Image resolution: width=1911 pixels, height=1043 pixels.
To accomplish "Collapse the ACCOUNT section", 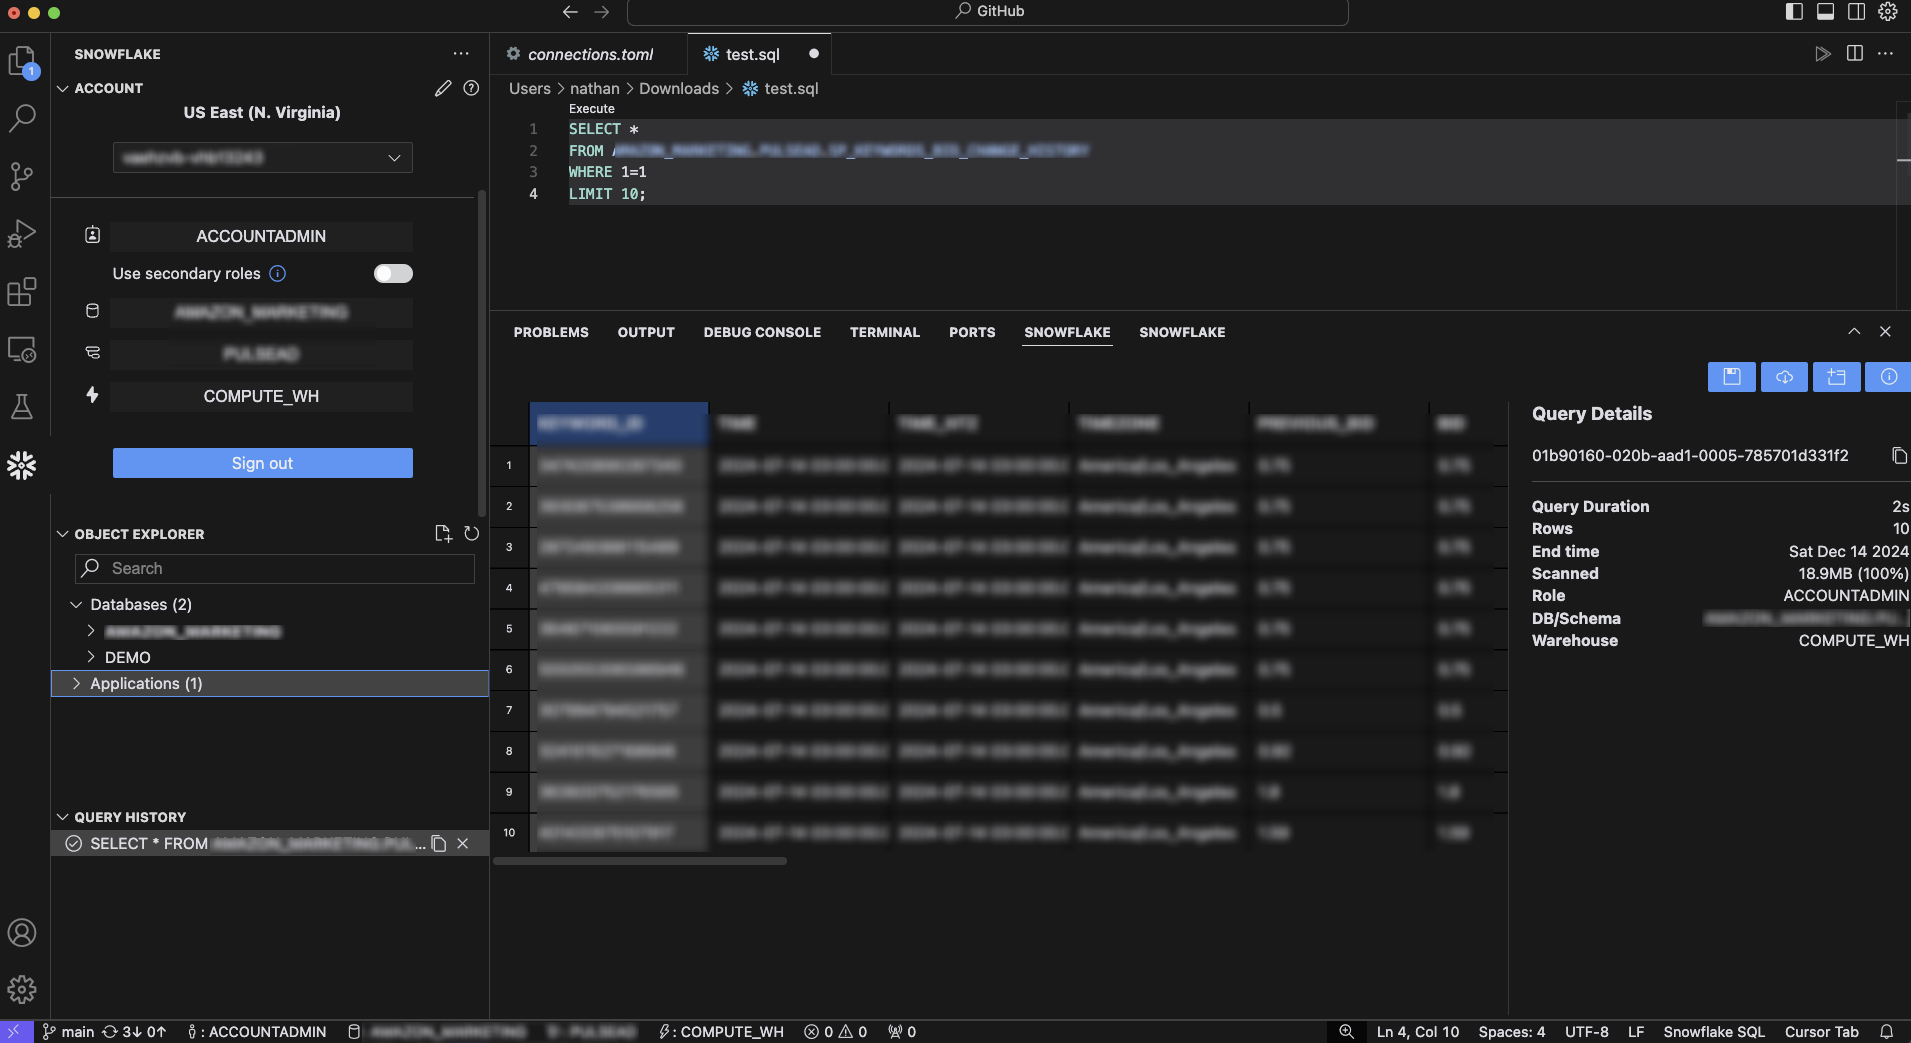I will click(63, 88).
